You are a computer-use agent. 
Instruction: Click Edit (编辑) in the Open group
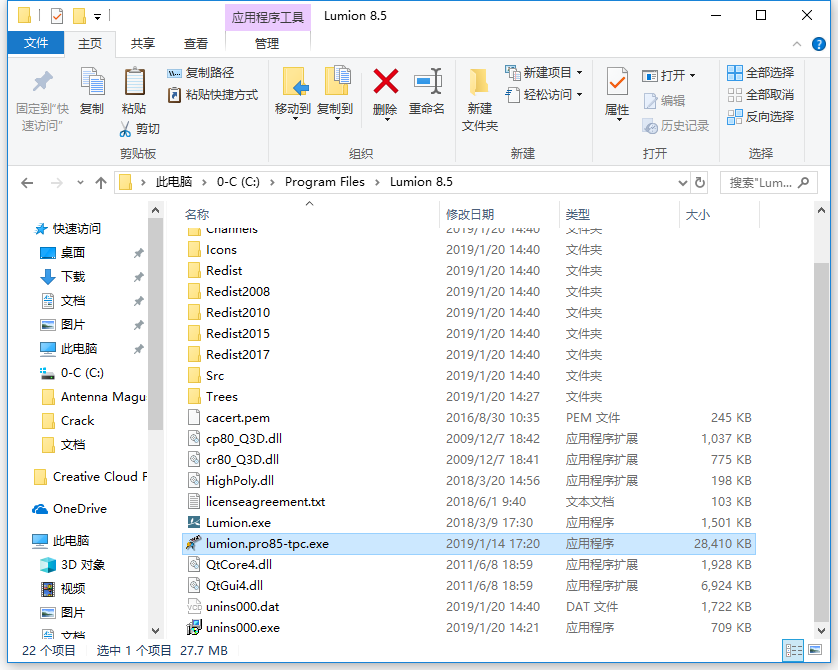point(664,100)
